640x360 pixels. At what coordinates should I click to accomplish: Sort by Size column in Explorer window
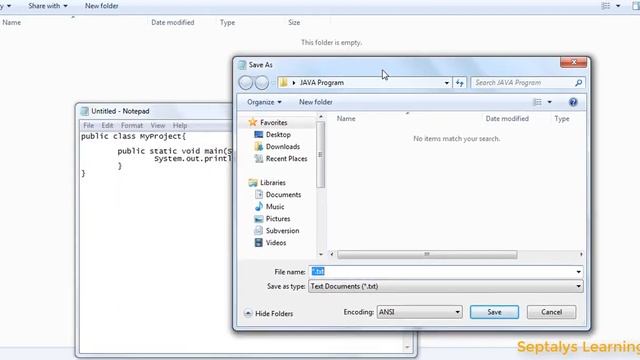tap(294, 22)
